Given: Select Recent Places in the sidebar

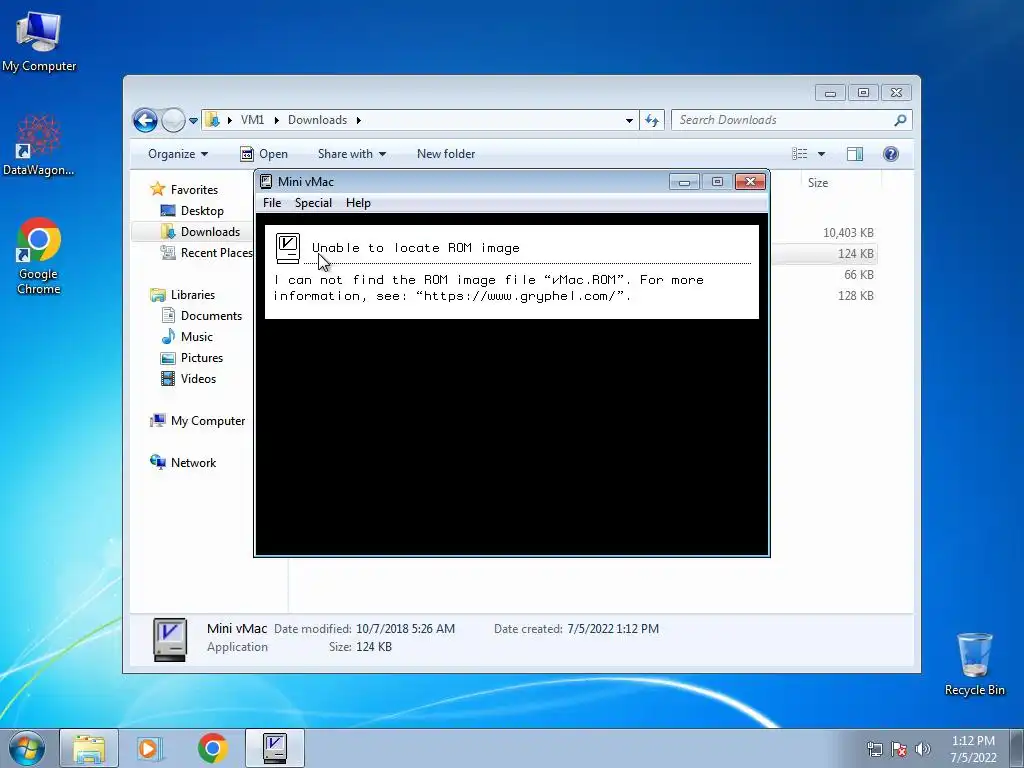Looking at the screenshot, I should (x=216, y=253).
